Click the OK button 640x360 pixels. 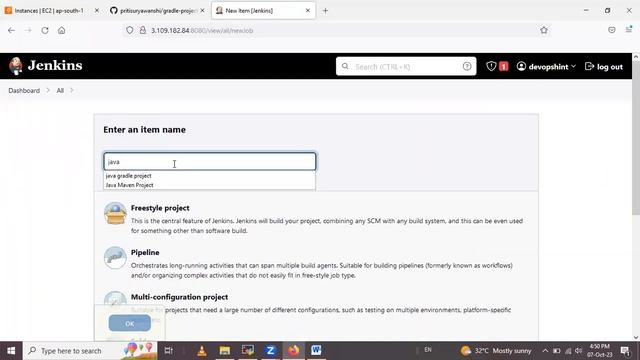[x=129, y=323]
